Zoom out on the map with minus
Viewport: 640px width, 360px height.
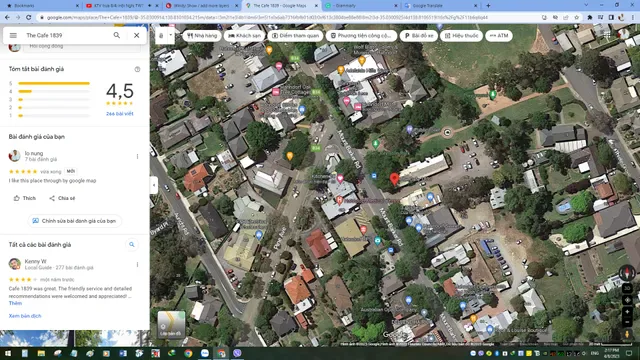(627, 322)
